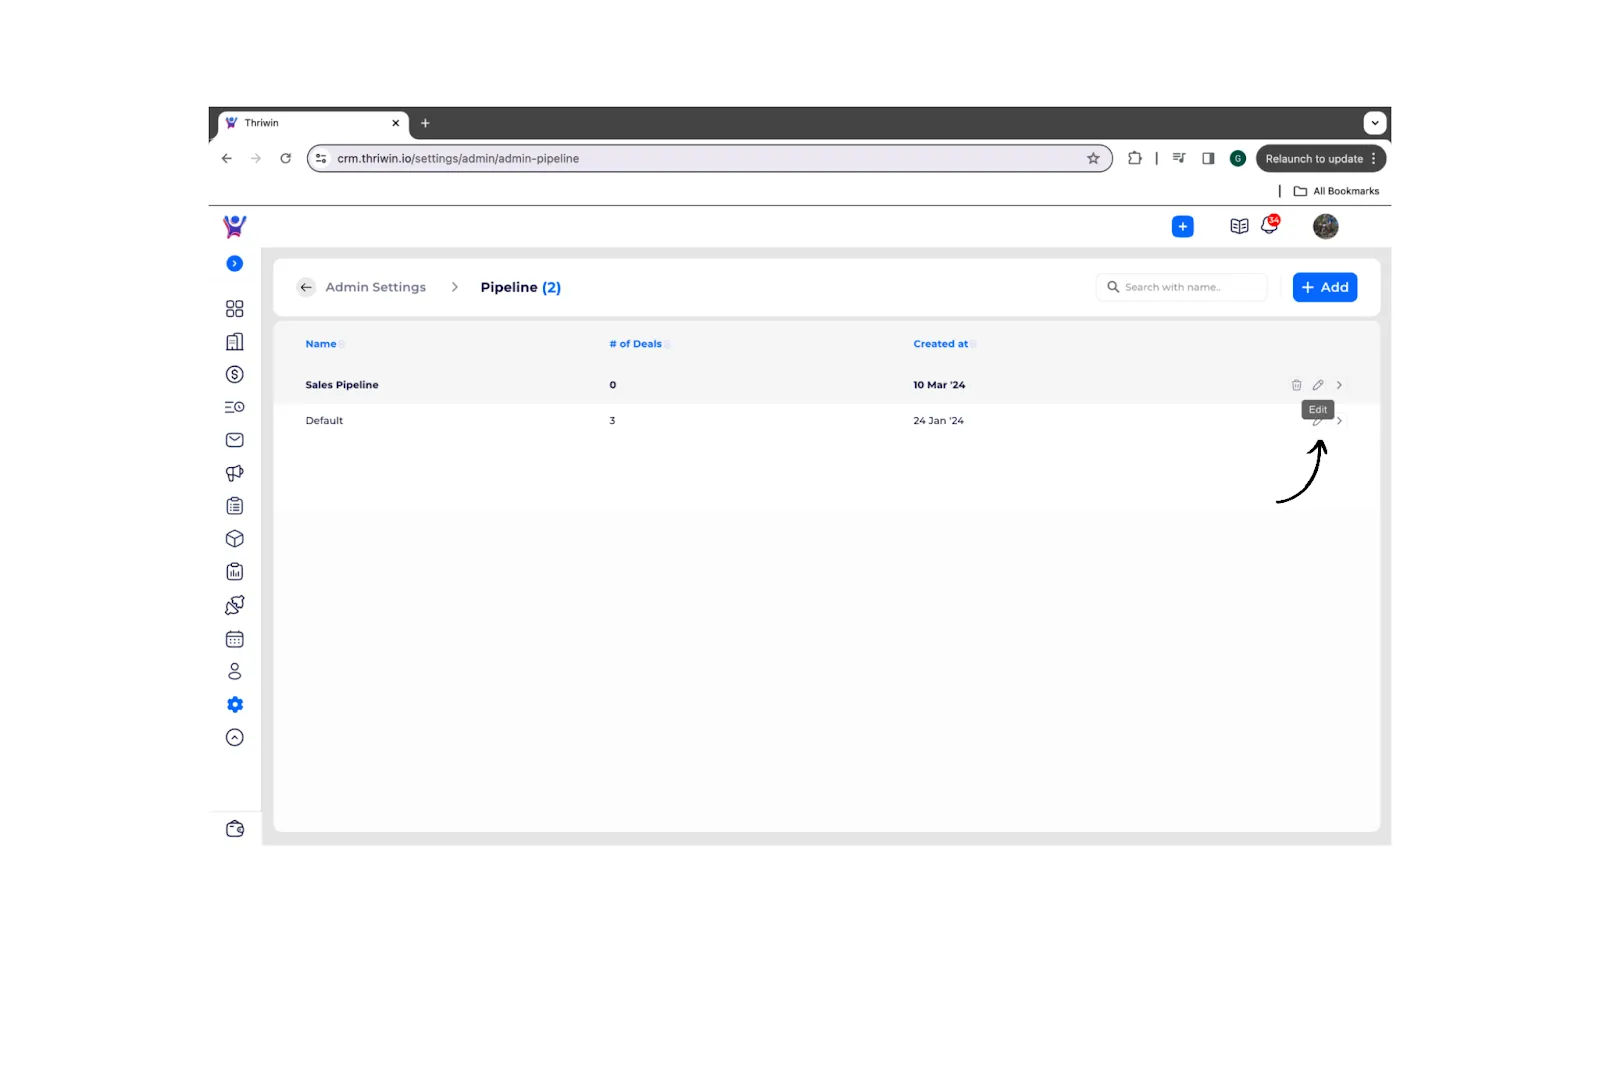Close the Thriwin browser tab
Image resolution: width=1600 pixels, height=1066 pixels.
[x=395, y=123]
